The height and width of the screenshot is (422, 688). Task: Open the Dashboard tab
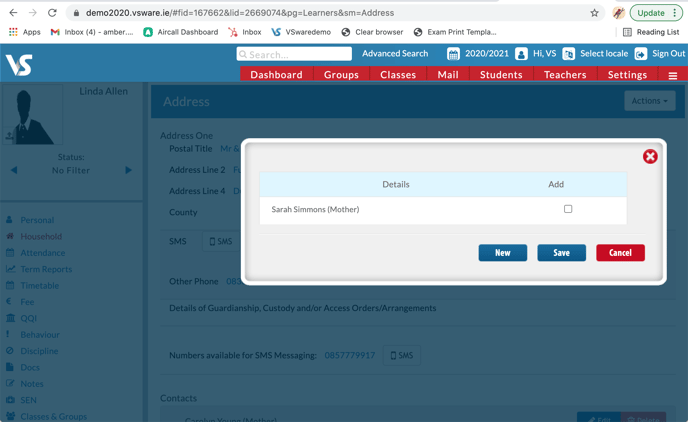pyautogui.click(x=276, y=75)
